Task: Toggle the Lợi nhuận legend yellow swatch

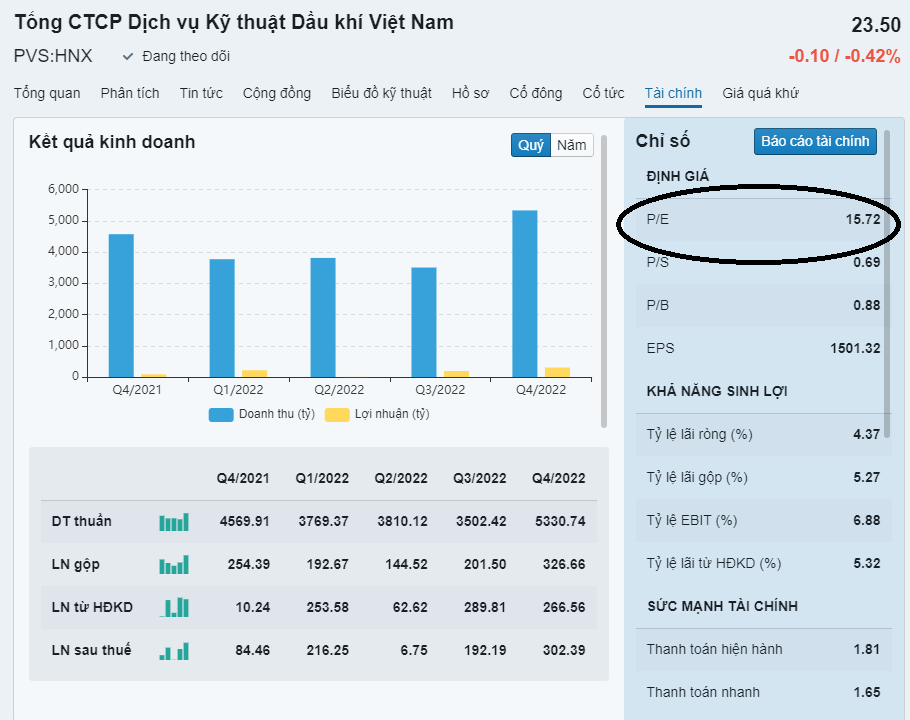Action: click(337, 414)
